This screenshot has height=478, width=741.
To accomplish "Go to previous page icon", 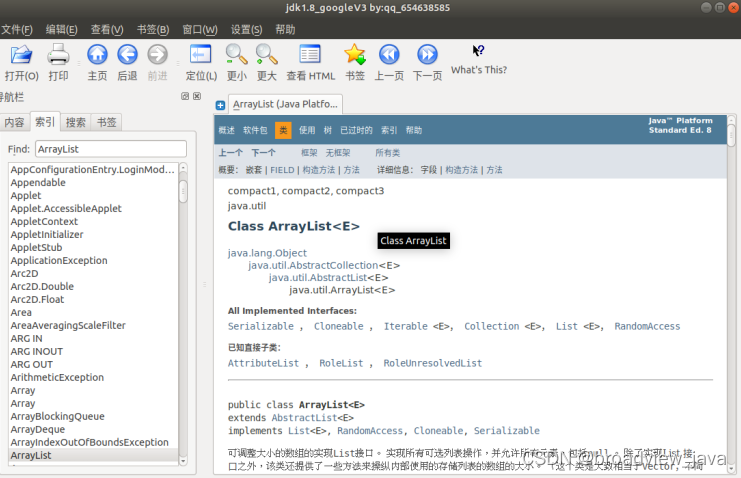I will click(389, 54).
